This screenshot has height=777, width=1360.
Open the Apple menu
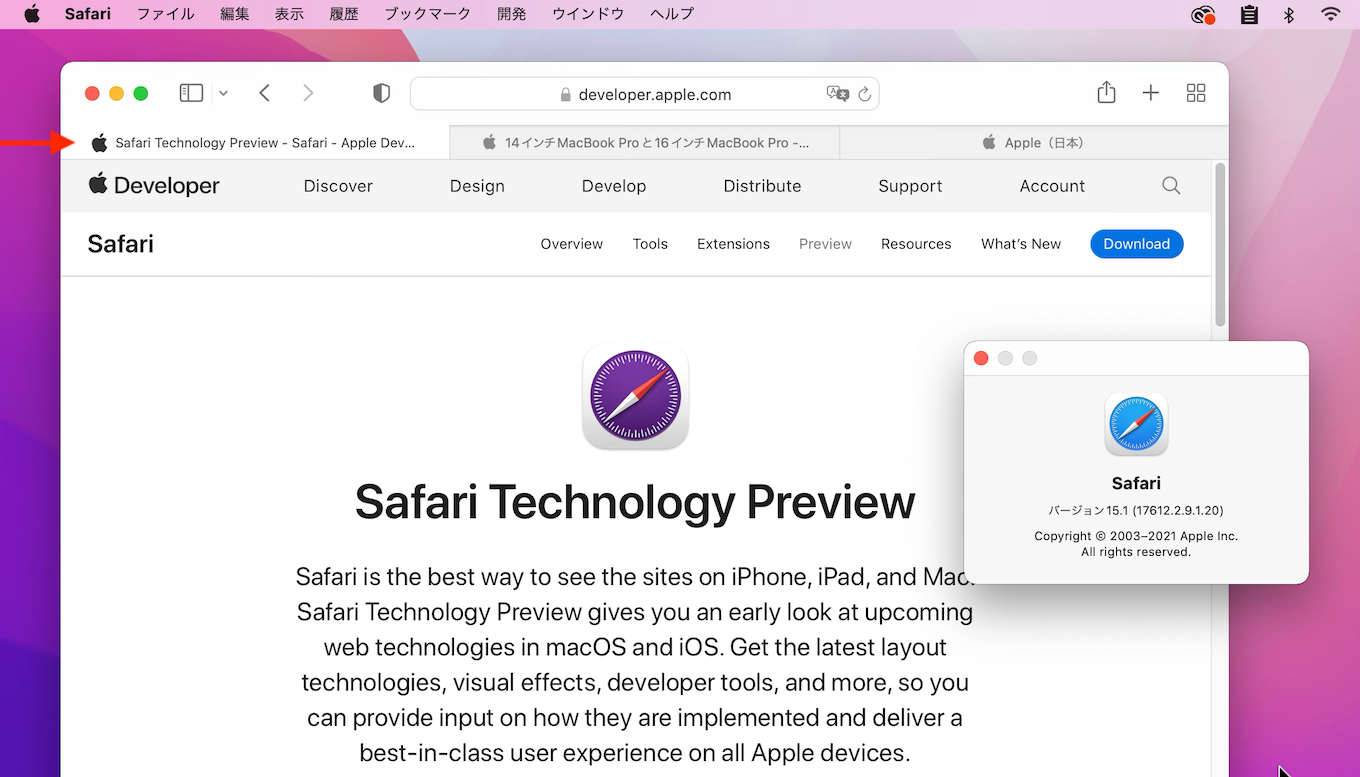point(32,14)
